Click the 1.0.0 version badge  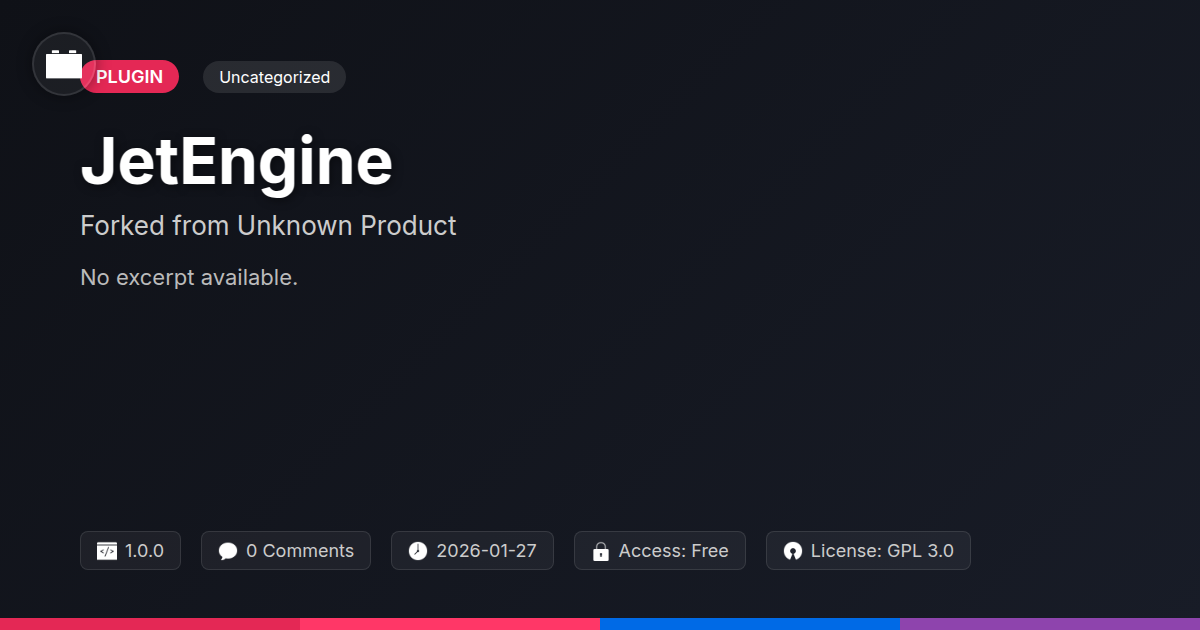pyautogui.click(x=130, y=551)
